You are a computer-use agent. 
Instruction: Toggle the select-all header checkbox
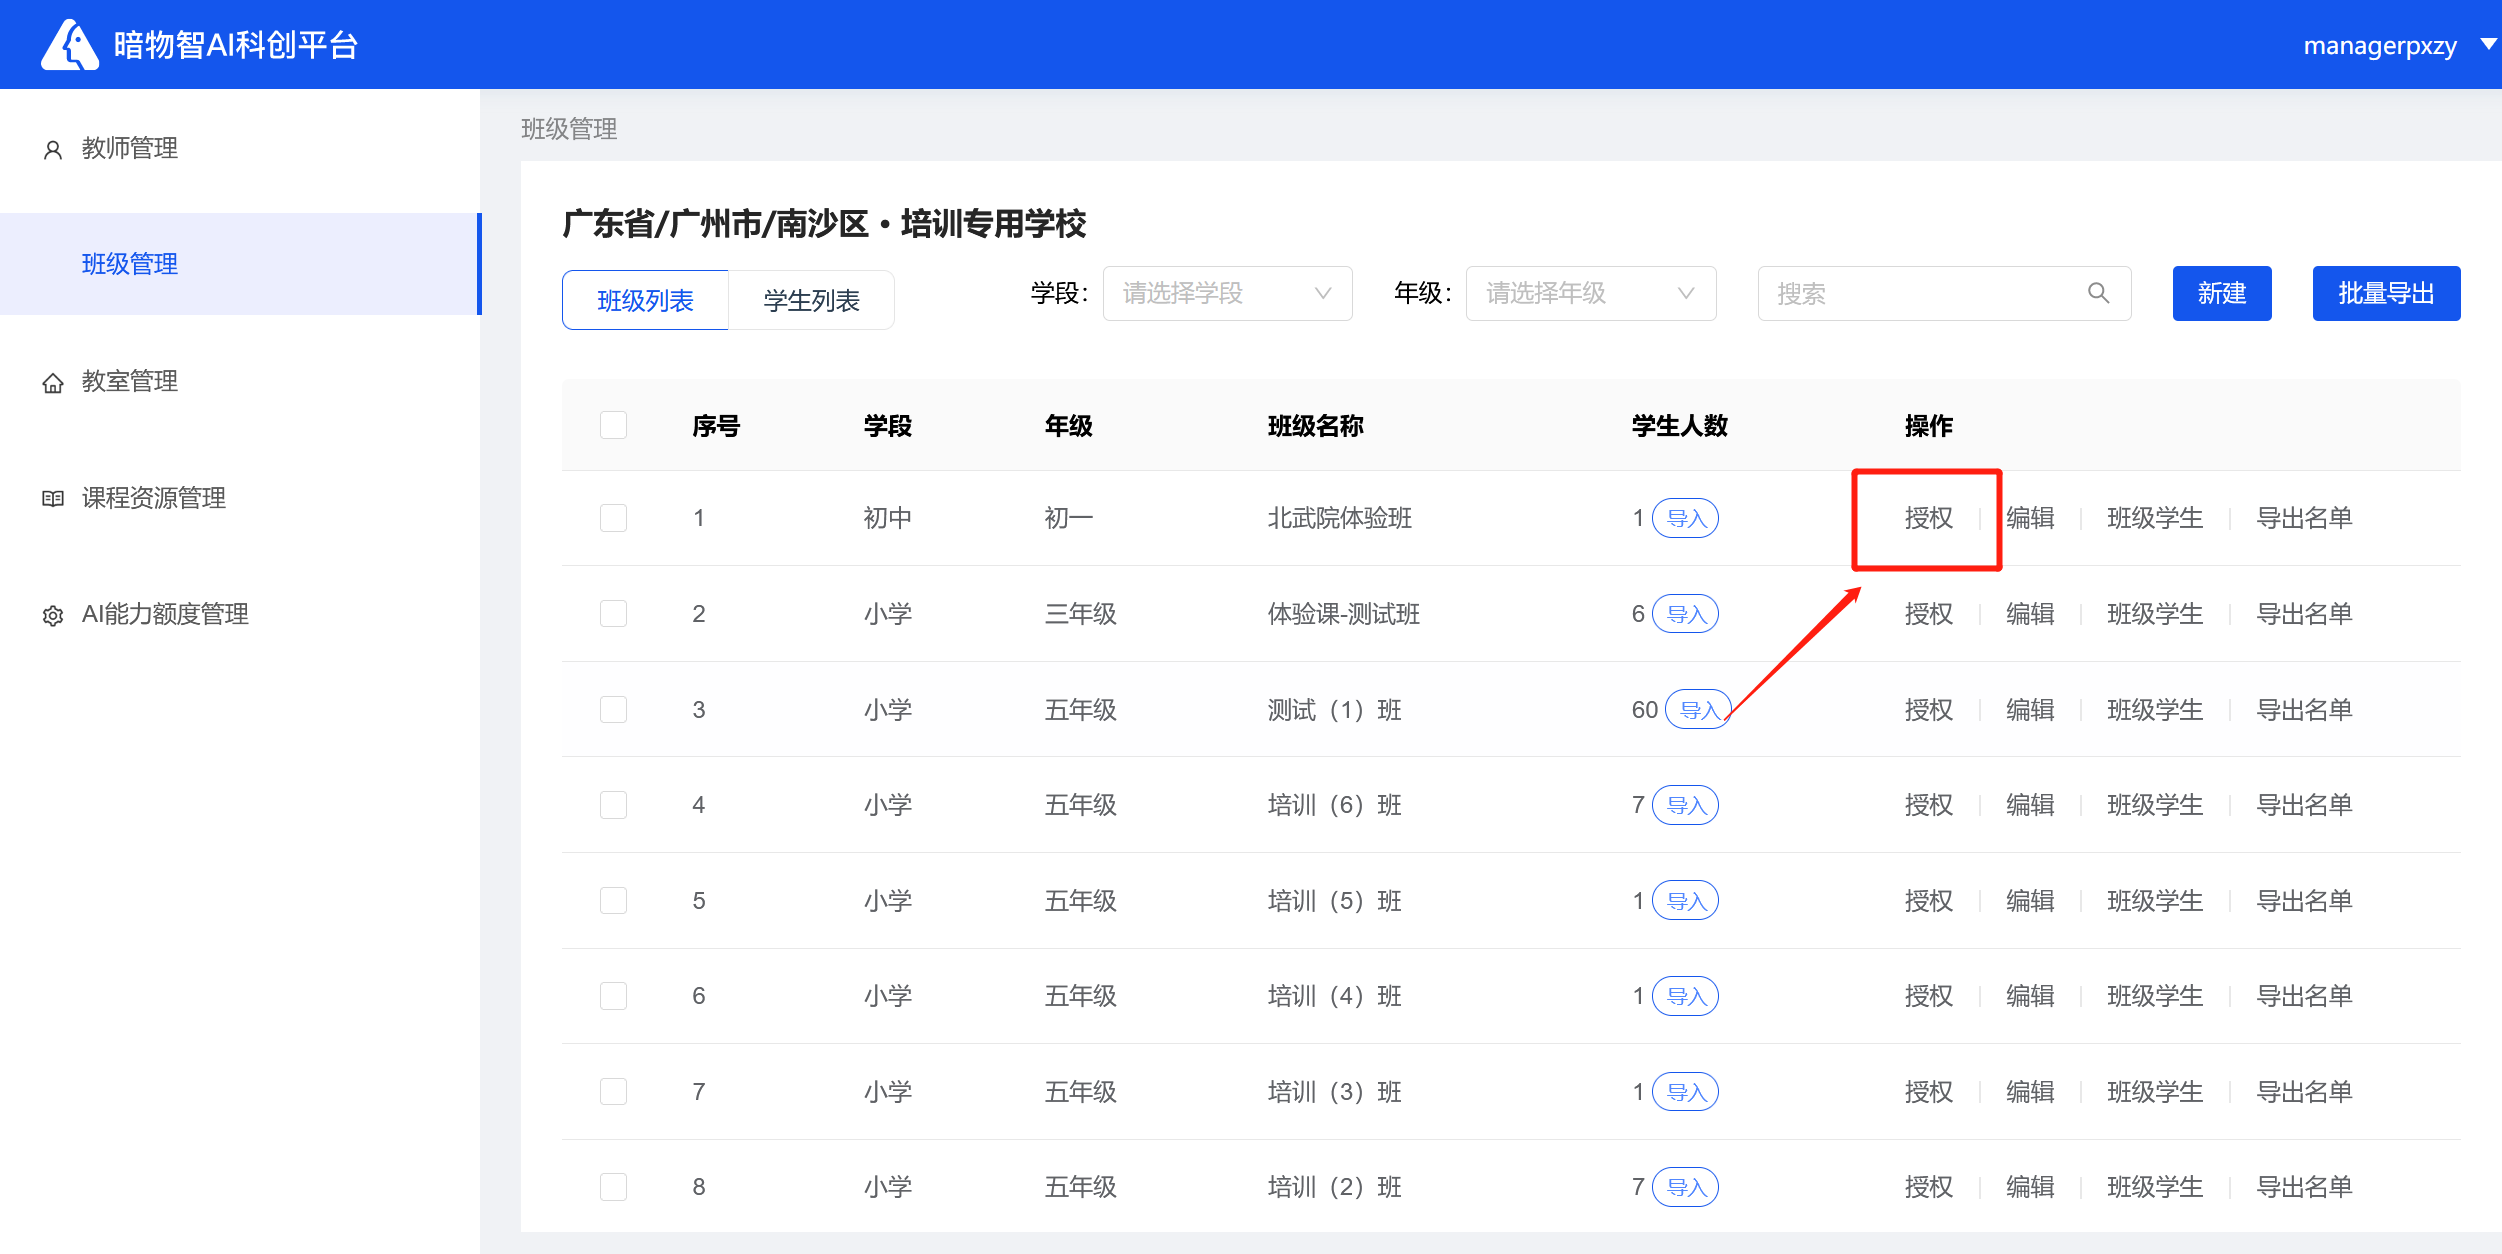coord(613,425)
